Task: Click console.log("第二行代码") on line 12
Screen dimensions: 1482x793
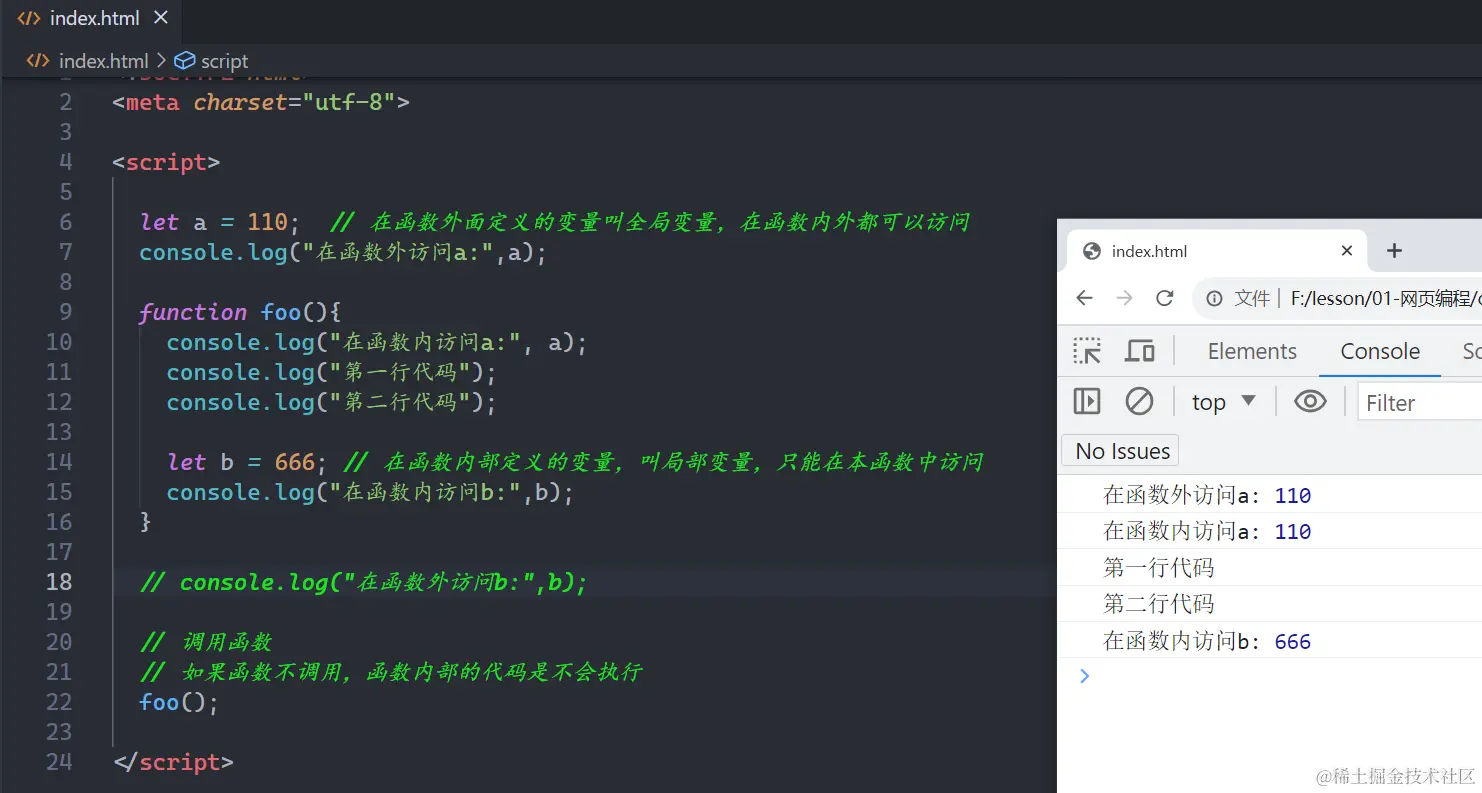Action: (x=331, y=402)
